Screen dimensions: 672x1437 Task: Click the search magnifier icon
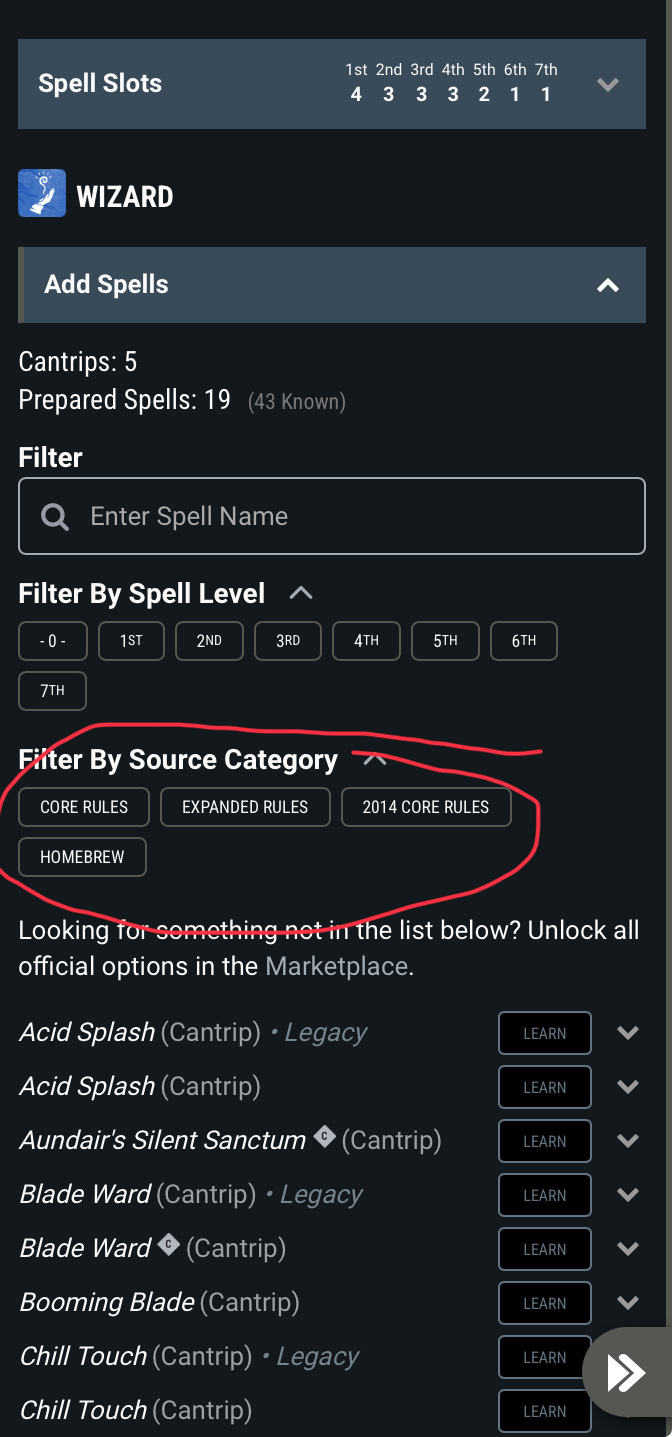pyautogui.click(x=55, y=516)
